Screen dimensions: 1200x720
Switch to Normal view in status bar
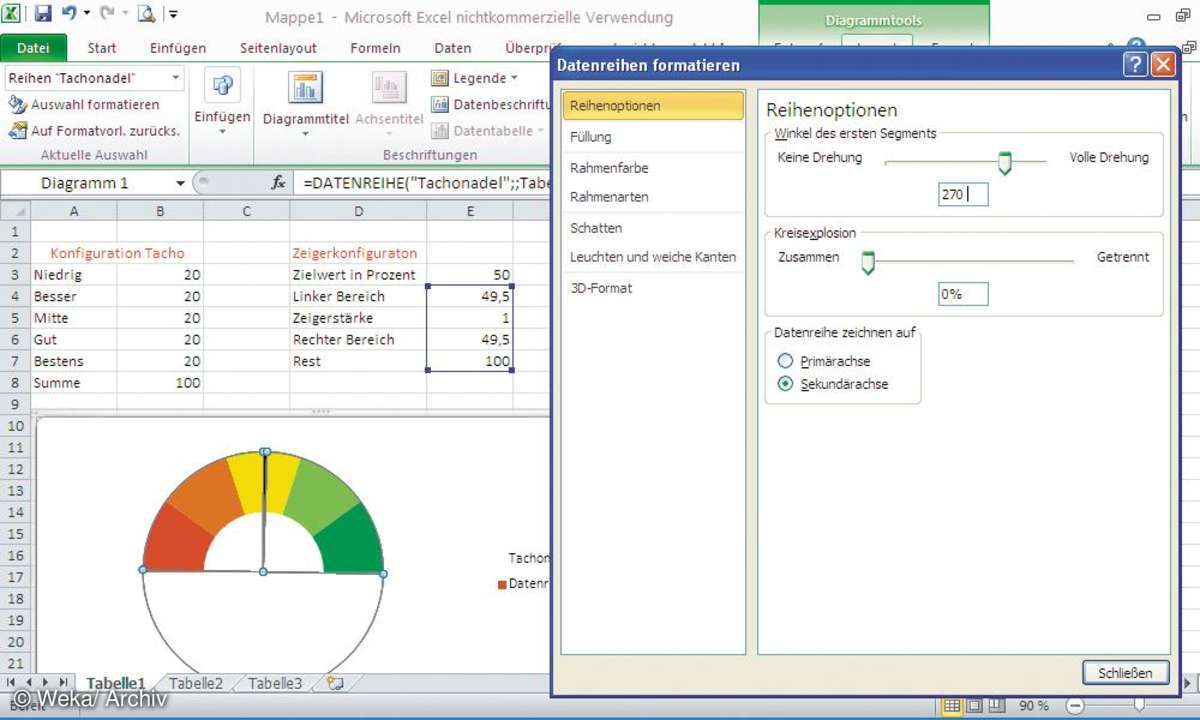pyautogui.click(x=951, y=706)
